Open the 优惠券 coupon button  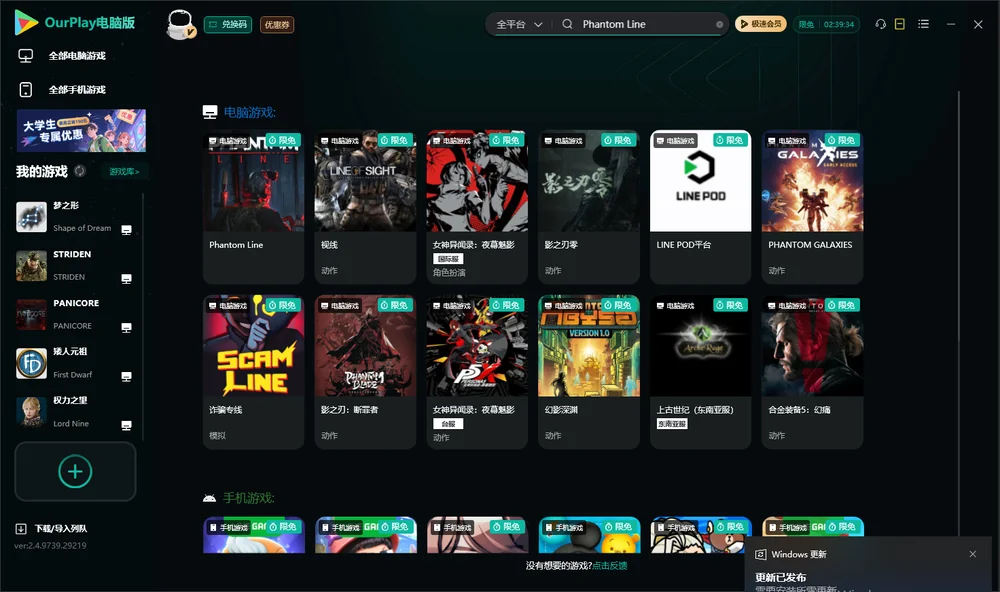277,25
